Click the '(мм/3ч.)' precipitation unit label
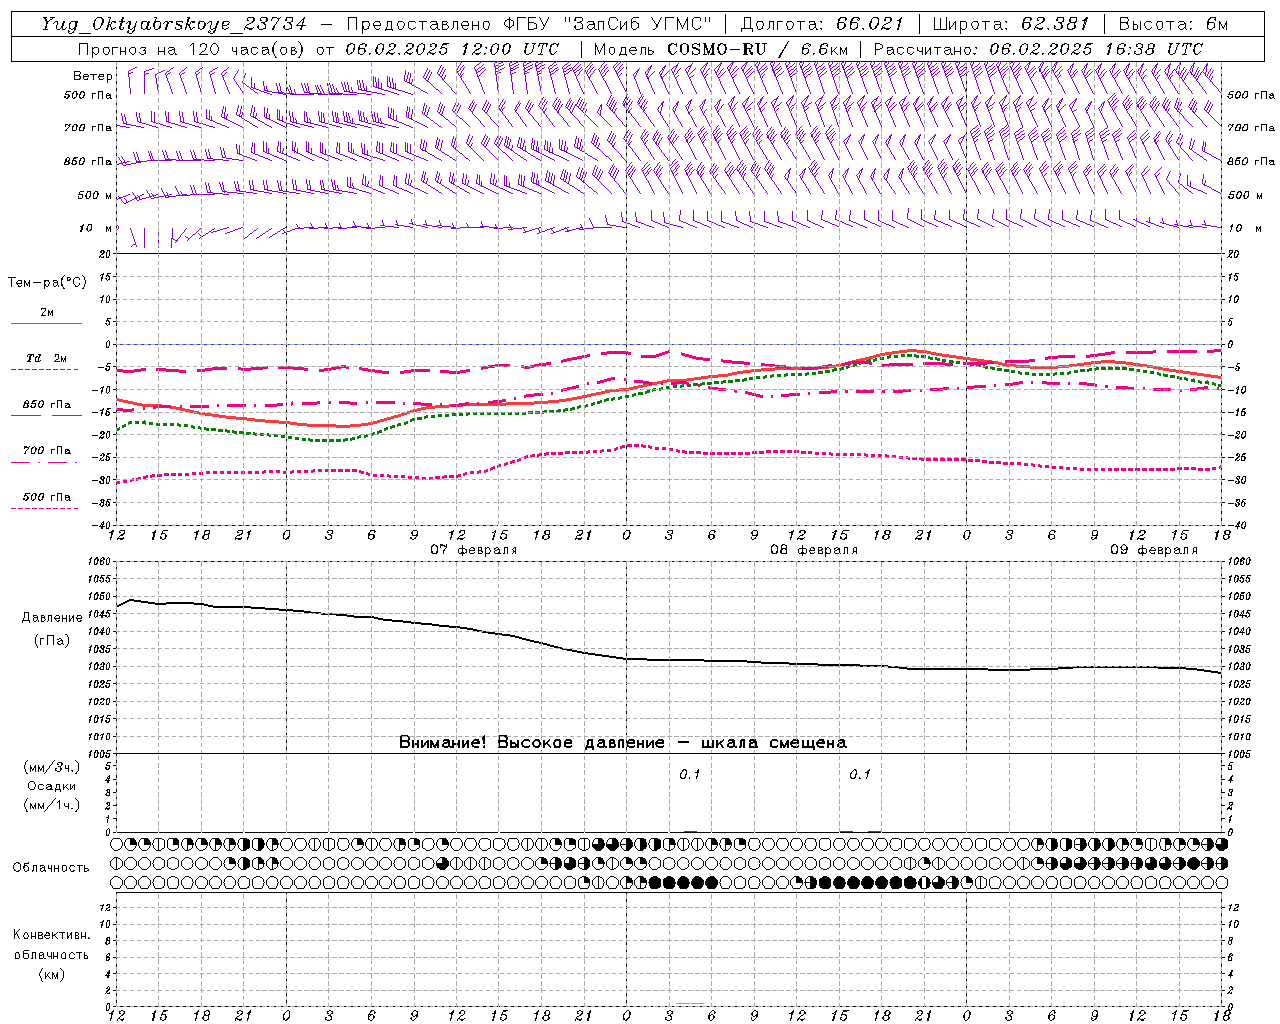 (x=52, y=768)
